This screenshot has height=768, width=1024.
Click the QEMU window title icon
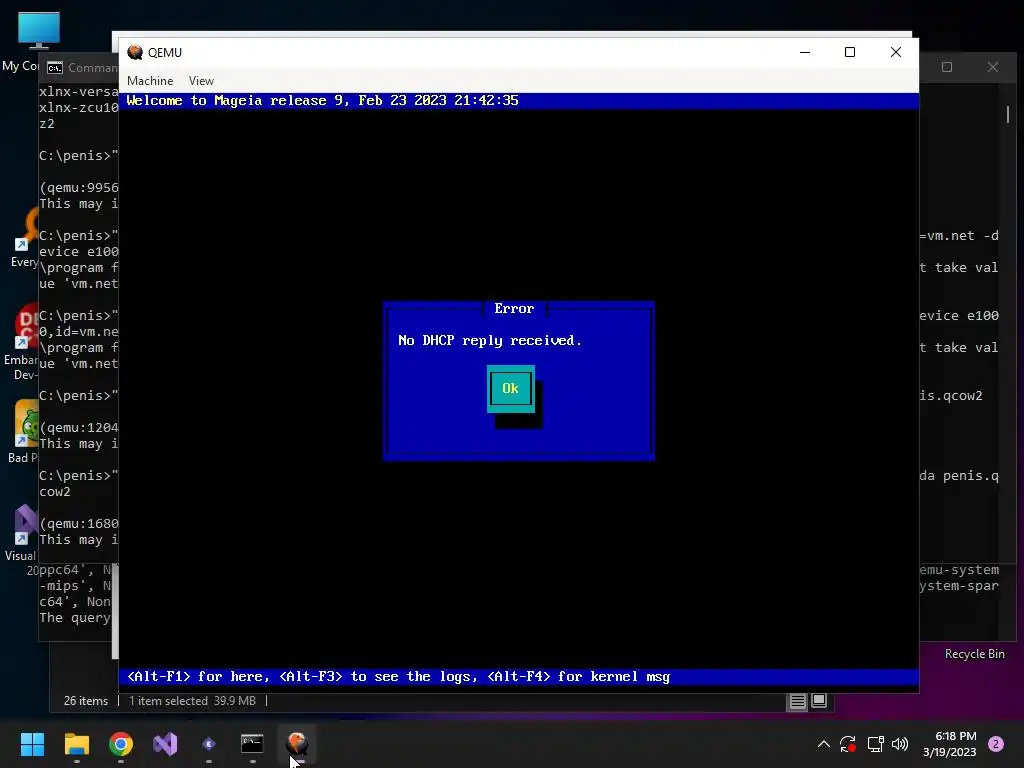[x=135, y=52]
